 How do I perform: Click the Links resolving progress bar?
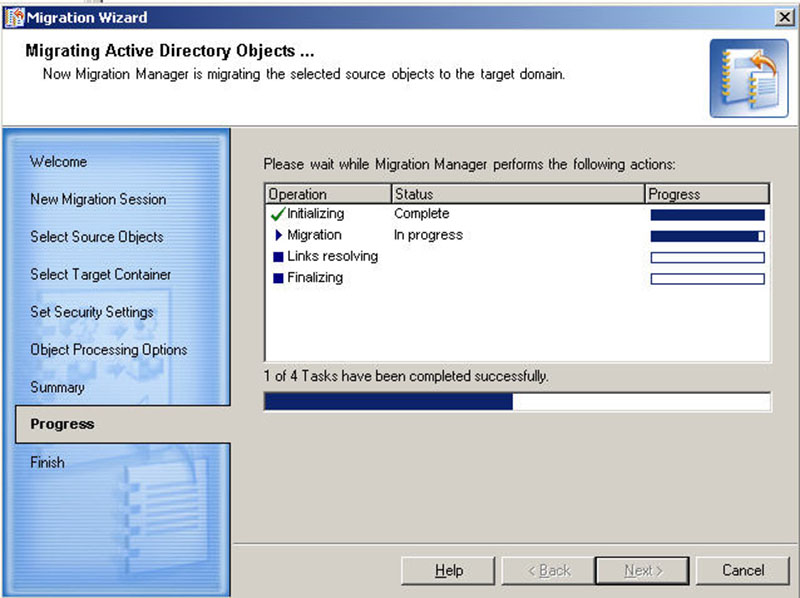click(x=708, y=258)
